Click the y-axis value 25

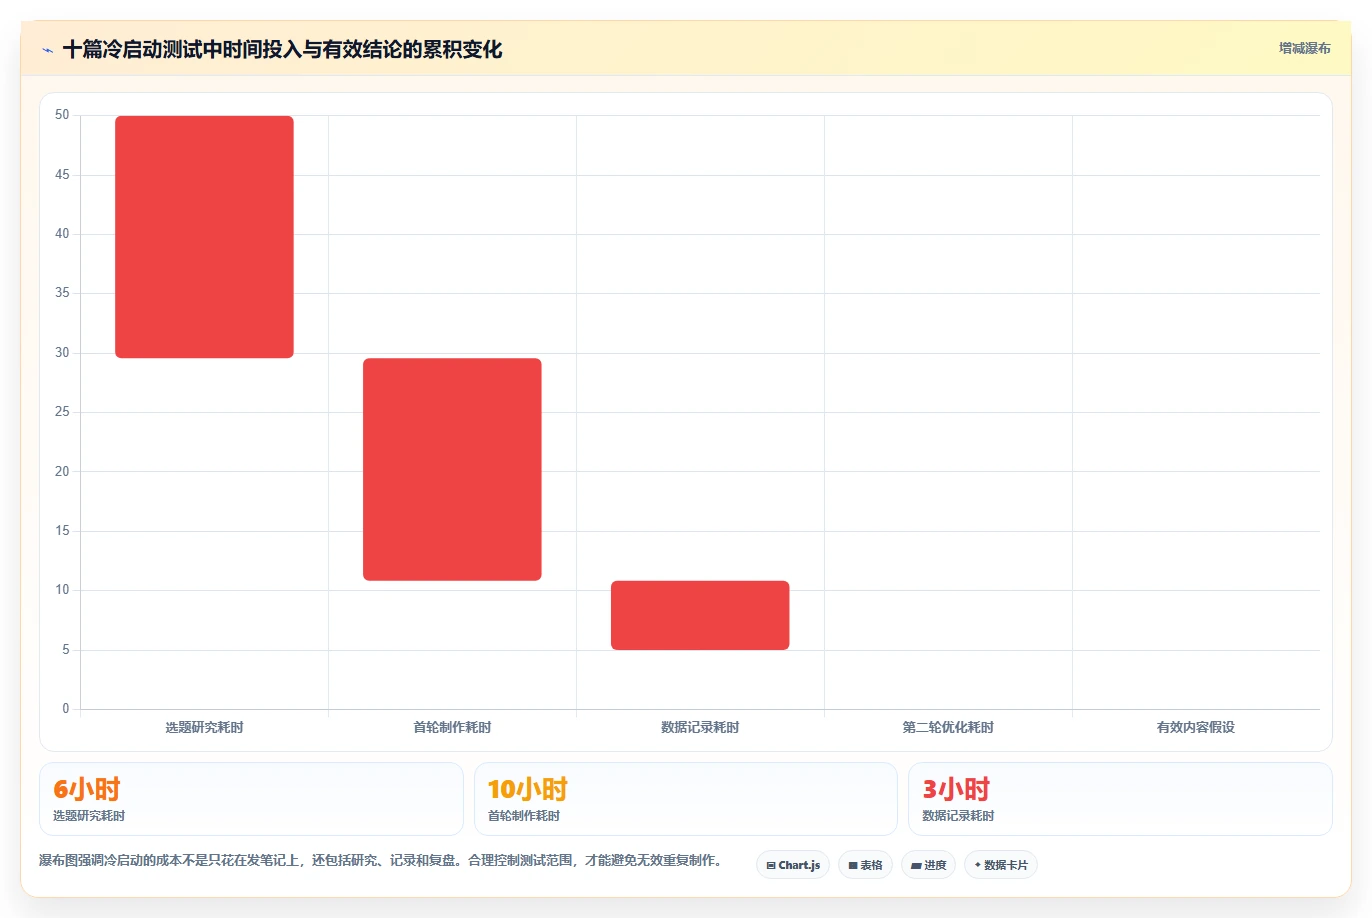62,412
